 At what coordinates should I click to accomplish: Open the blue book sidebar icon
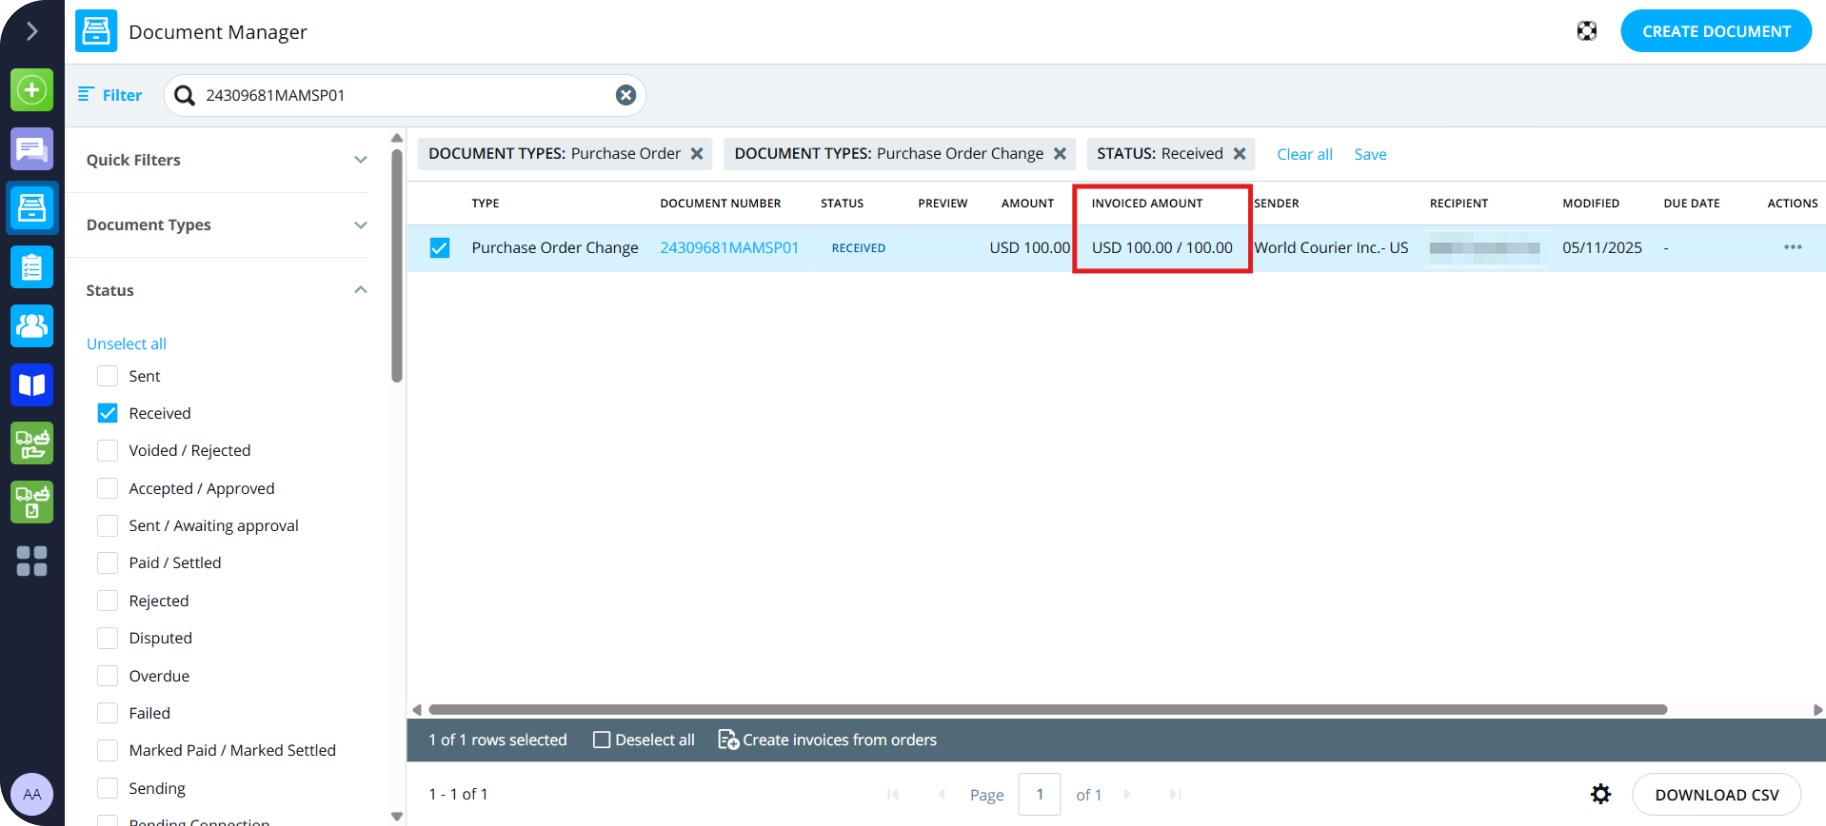point(32,385)
